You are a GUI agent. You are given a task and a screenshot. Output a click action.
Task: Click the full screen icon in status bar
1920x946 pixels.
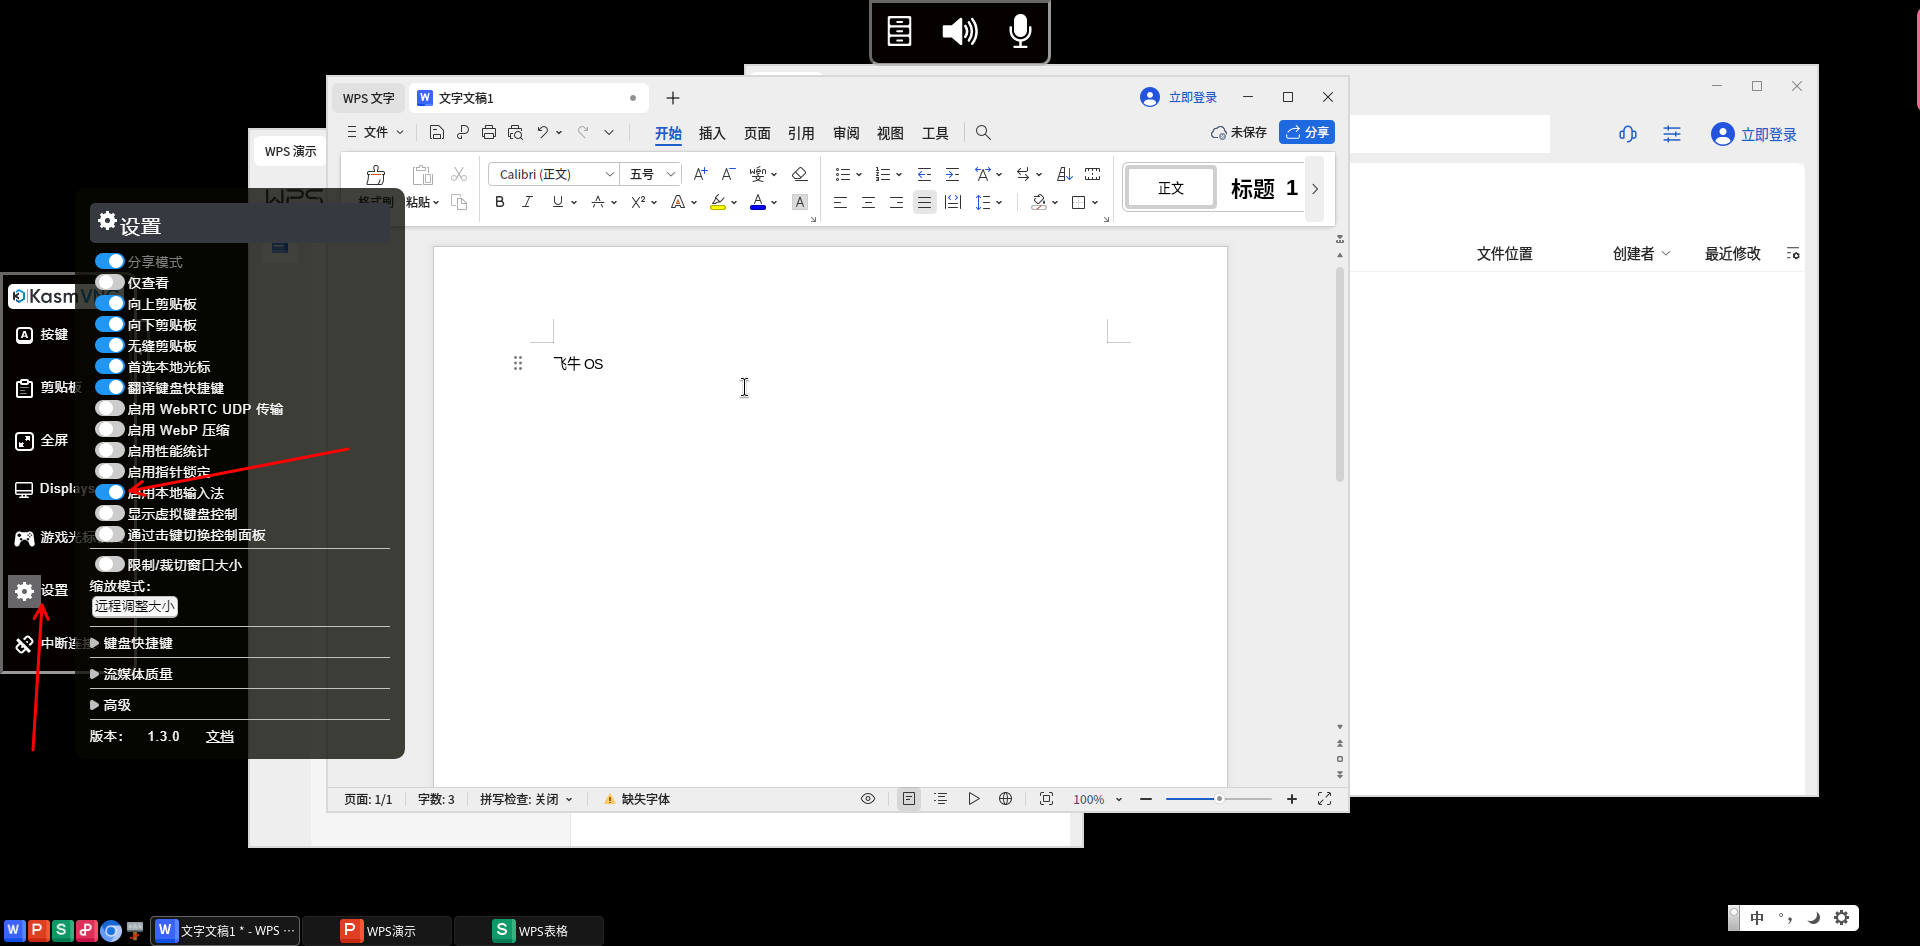(1324, 799)
